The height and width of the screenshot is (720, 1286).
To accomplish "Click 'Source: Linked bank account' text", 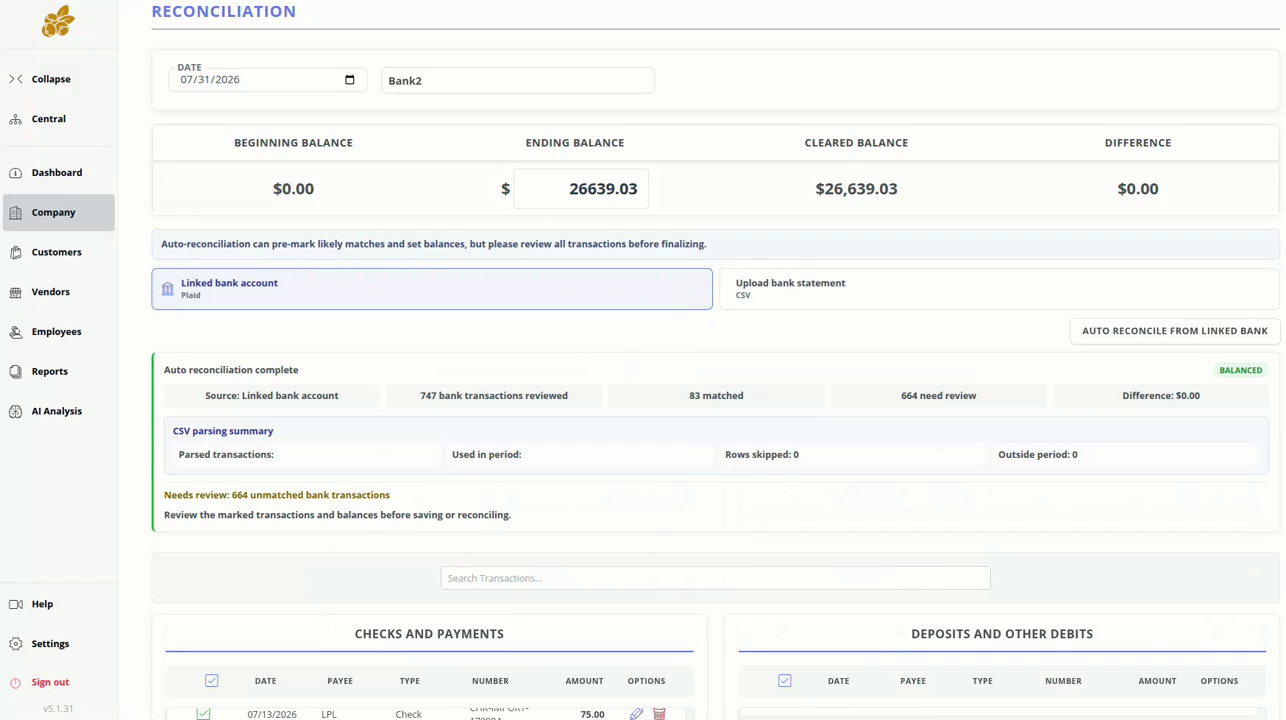I will point(272,396).
